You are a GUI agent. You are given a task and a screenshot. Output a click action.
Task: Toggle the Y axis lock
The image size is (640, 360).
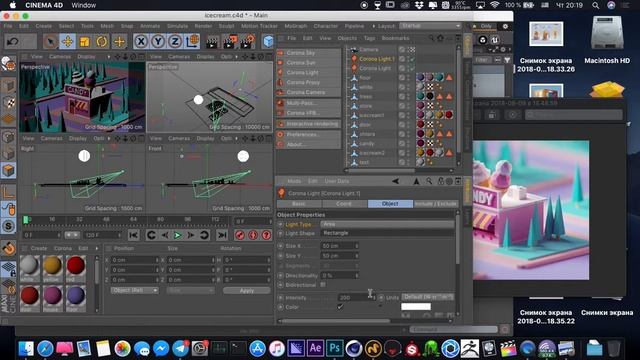[x=158, y=41]
